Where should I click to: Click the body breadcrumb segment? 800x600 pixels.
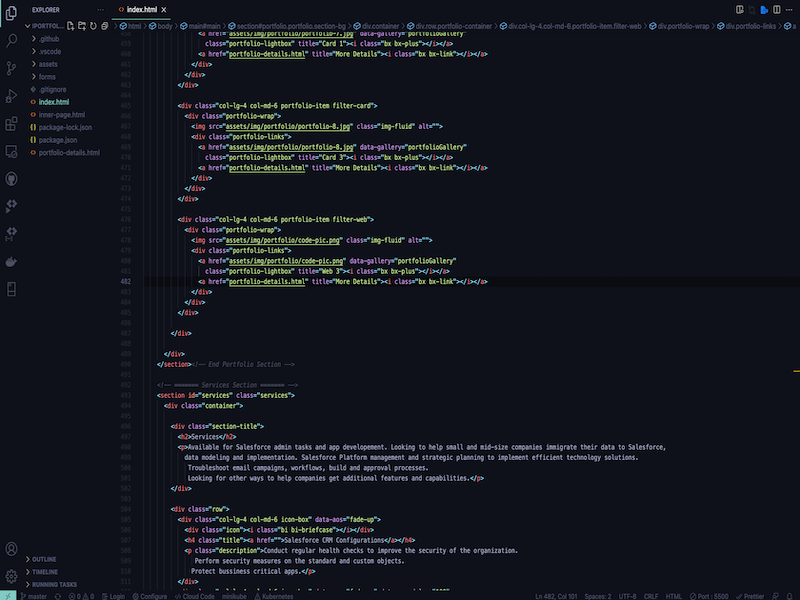[x=161, y=26]
